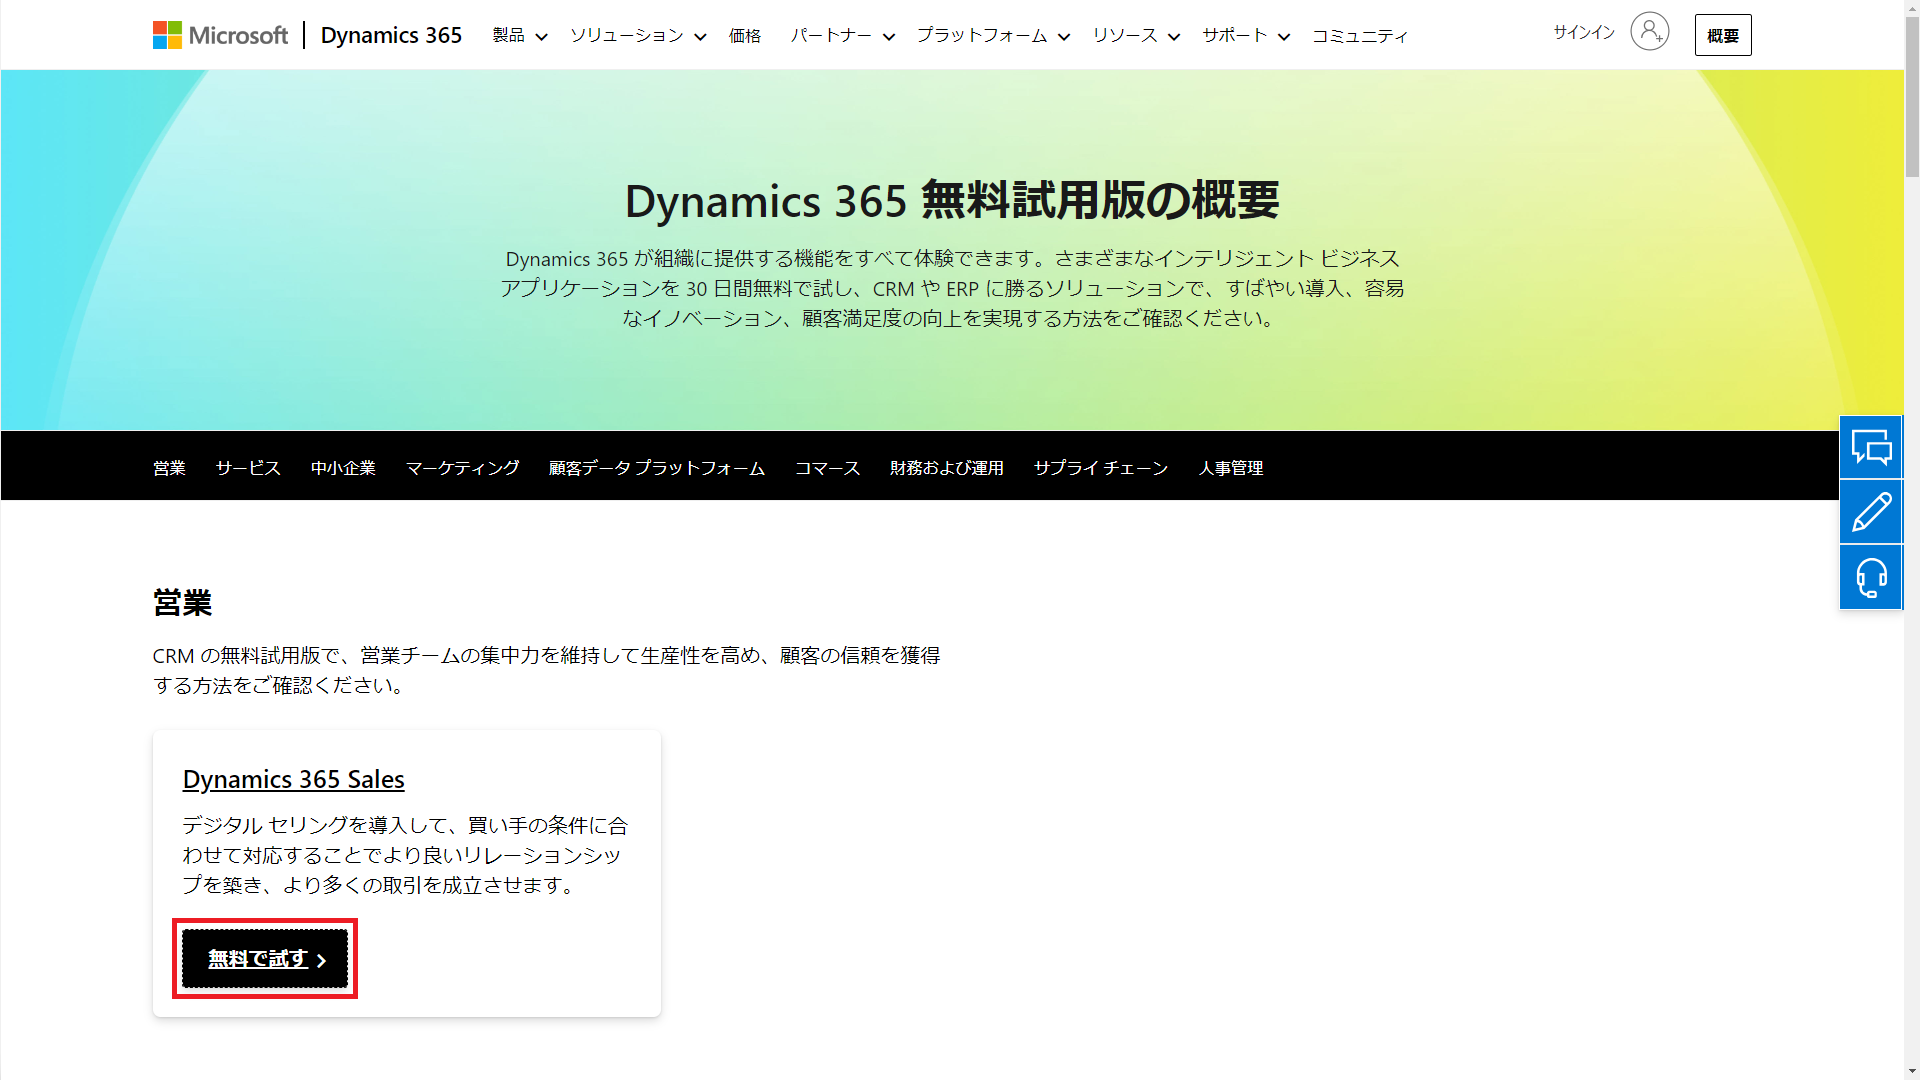Click the pencil request-contact side icon
1920x1080 pixels.
[x=1871, y=512]
